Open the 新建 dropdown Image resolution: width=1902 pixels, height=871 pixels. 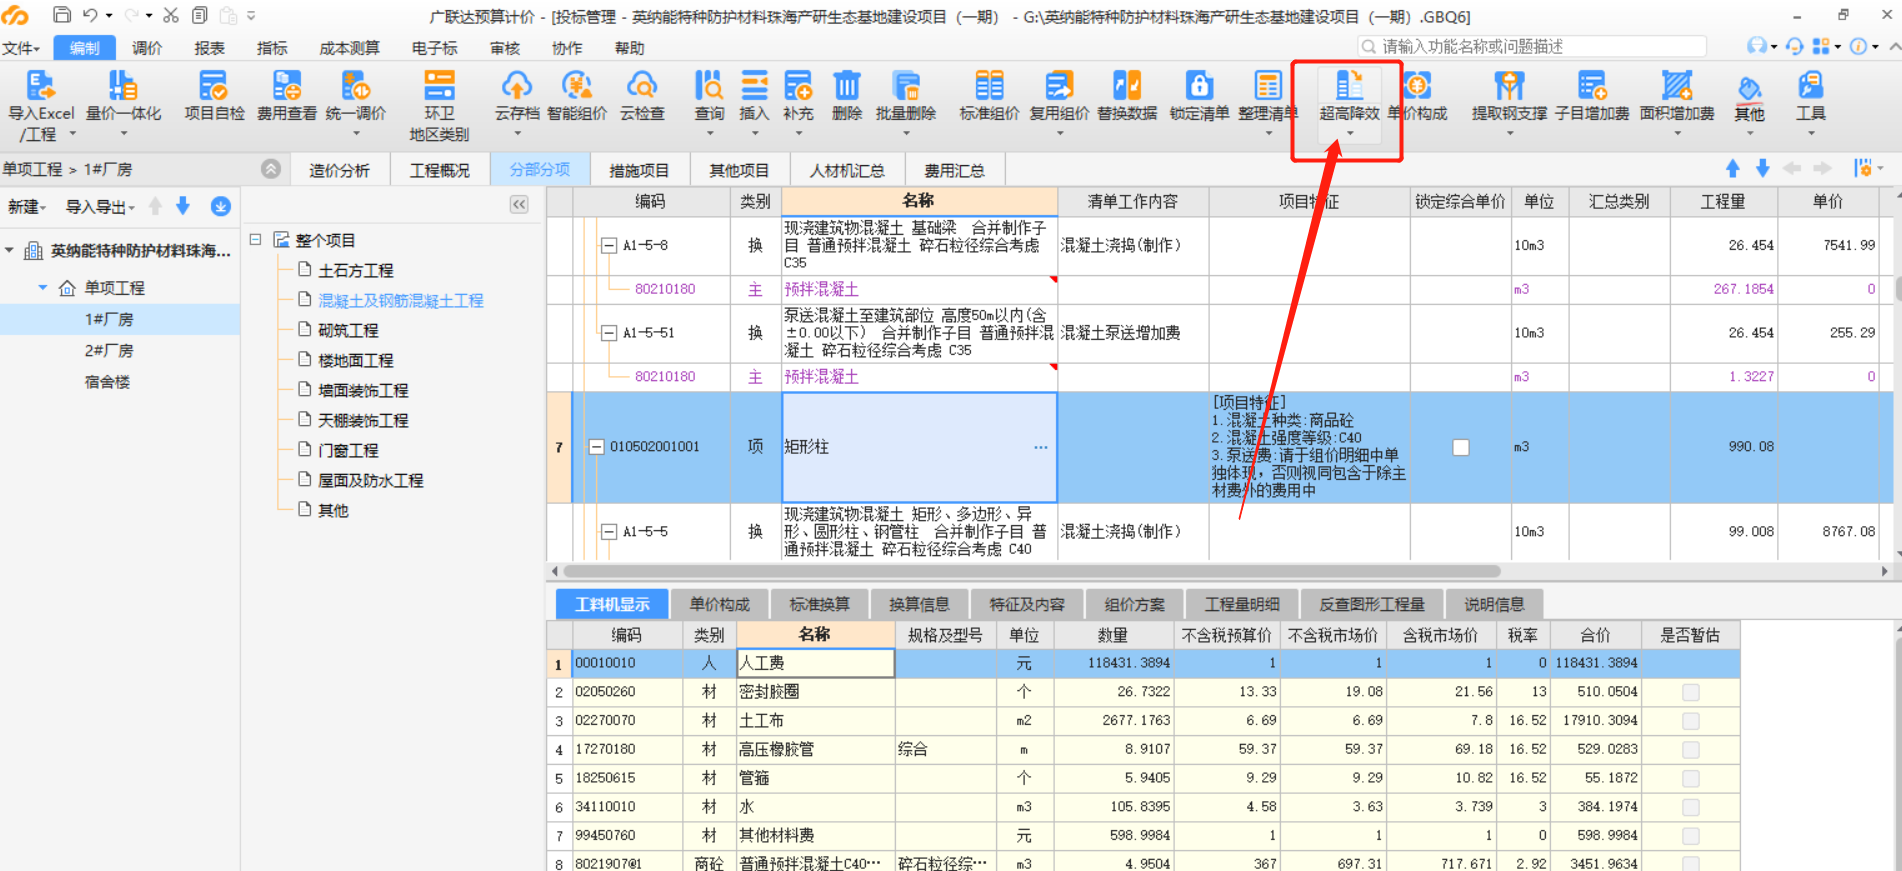27,207
